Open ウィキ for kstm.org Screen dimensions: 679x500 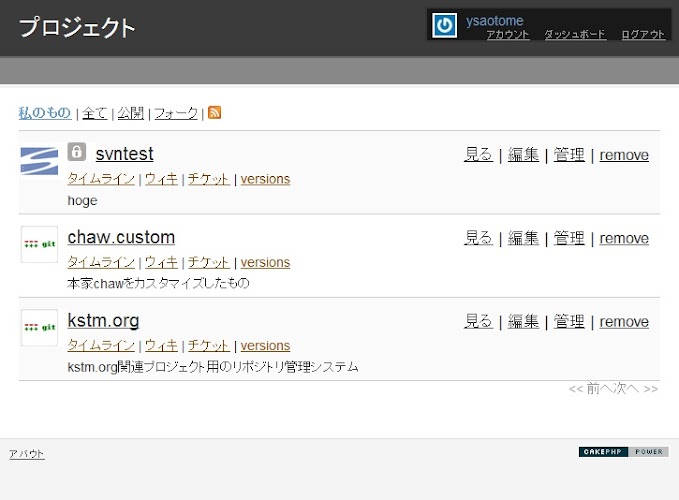161,345
